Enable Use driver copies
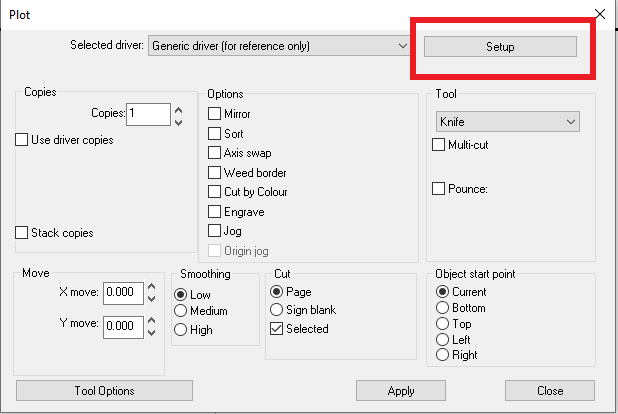 click(x=22, y=140)
